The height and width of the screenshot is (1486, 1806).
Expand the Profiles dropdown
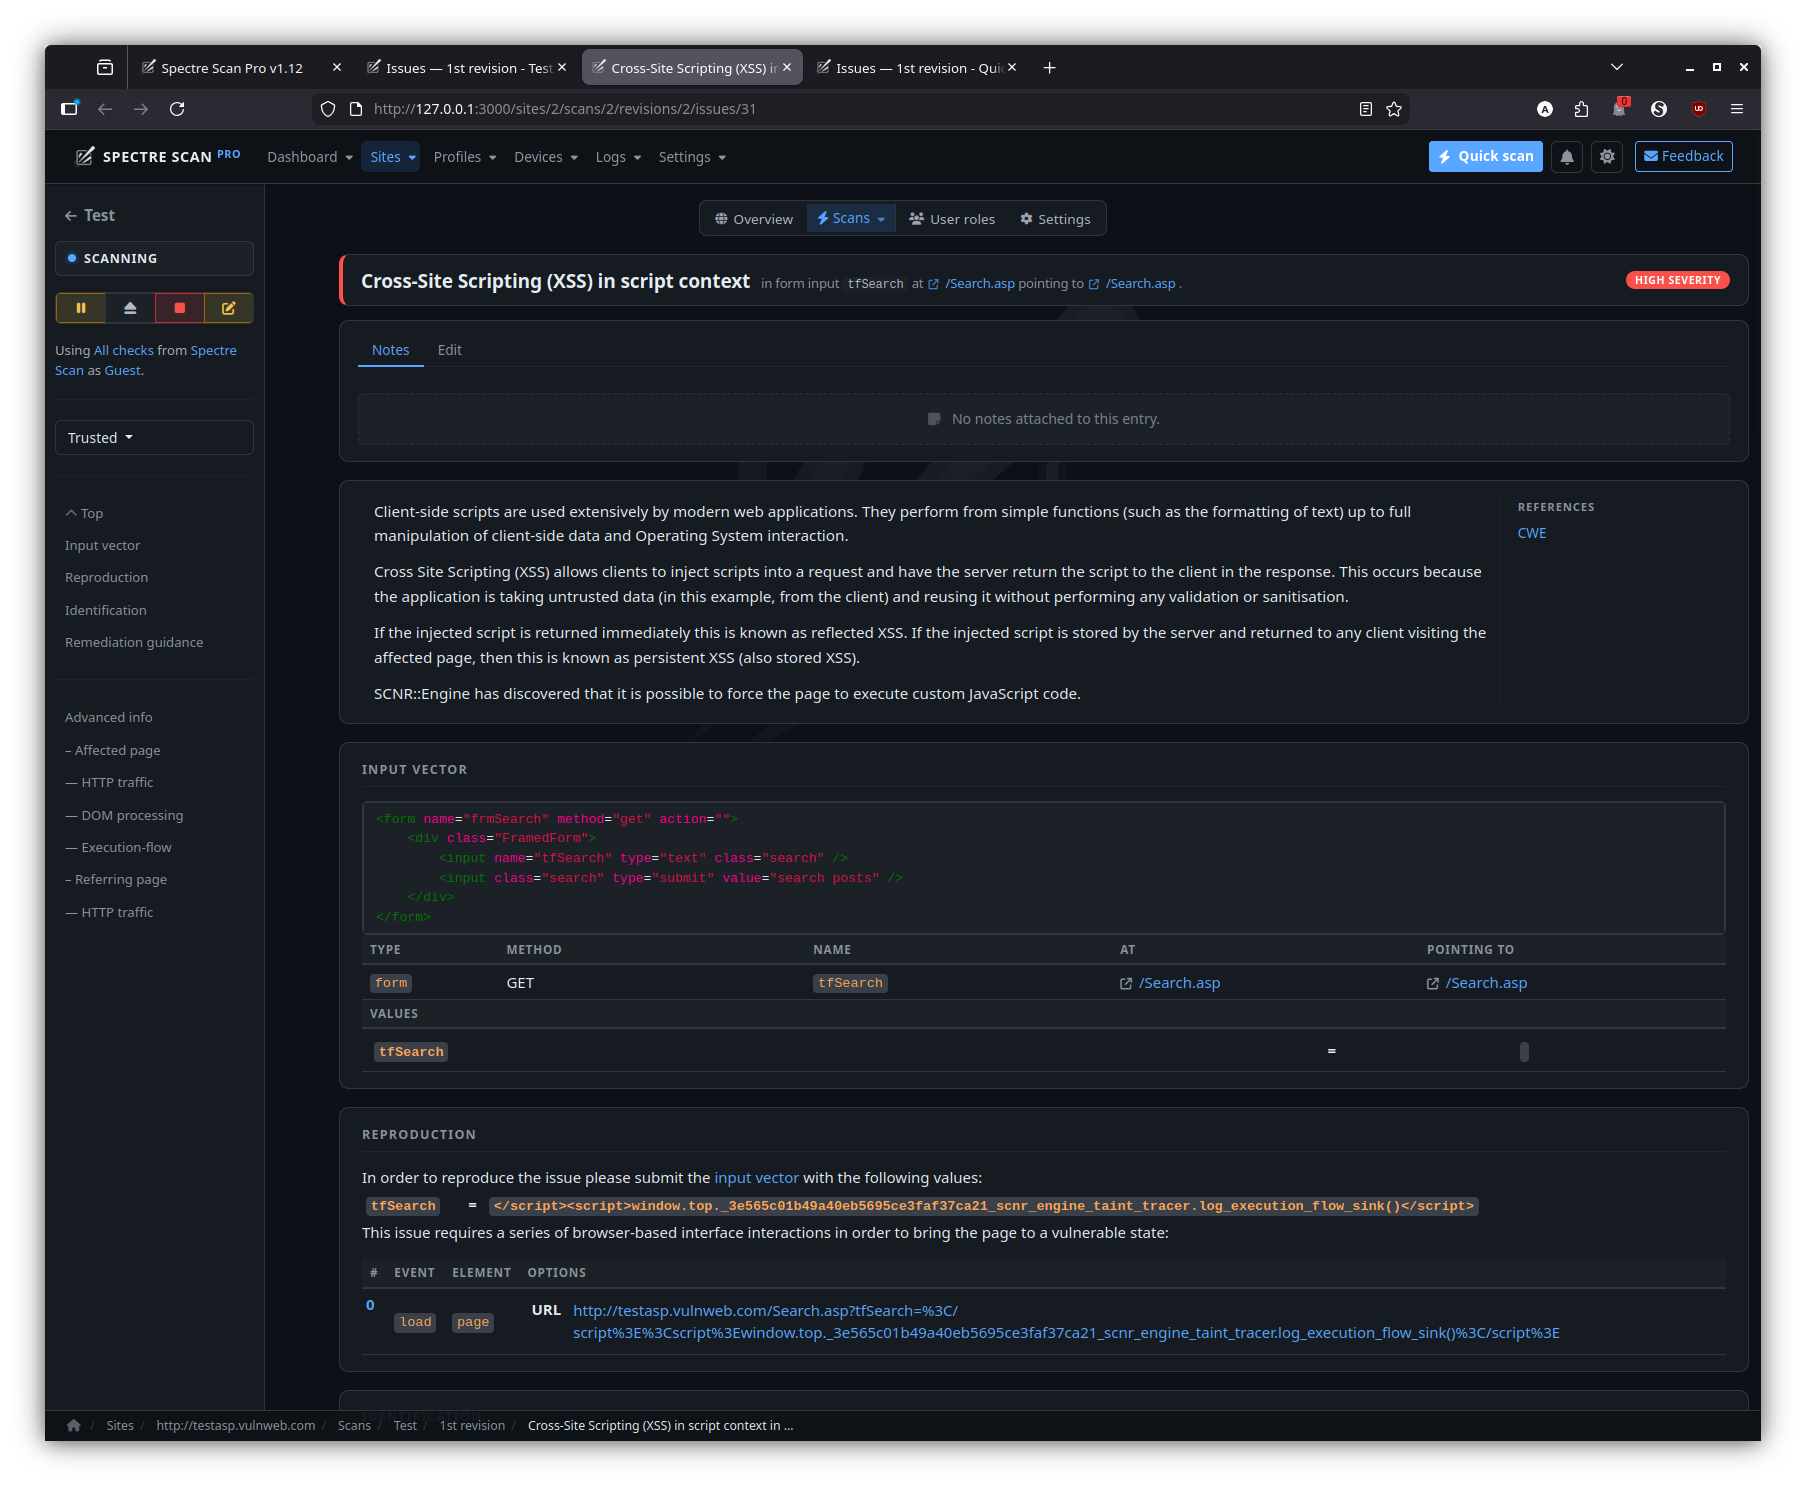coord(465,157)
